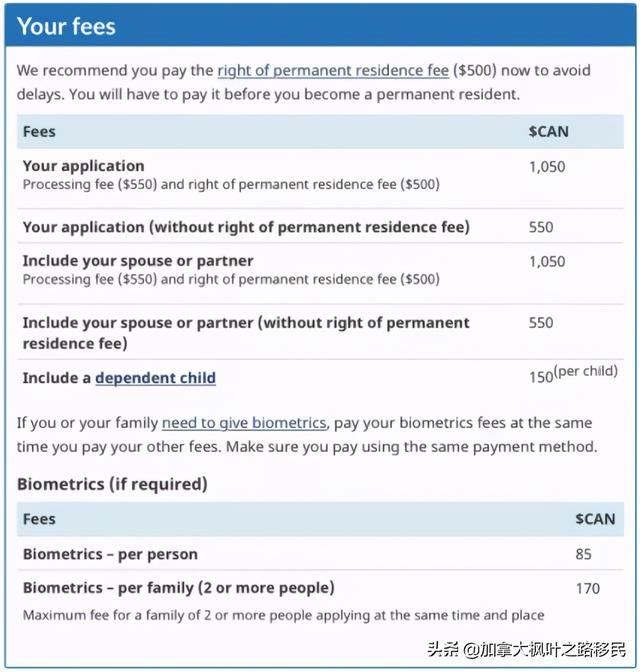Image resolution: width=640 pixels, height=672 pixels.
Task: Select the 85 biometrics fee amount
Action: pyautogui.click(x=583, y=554)
